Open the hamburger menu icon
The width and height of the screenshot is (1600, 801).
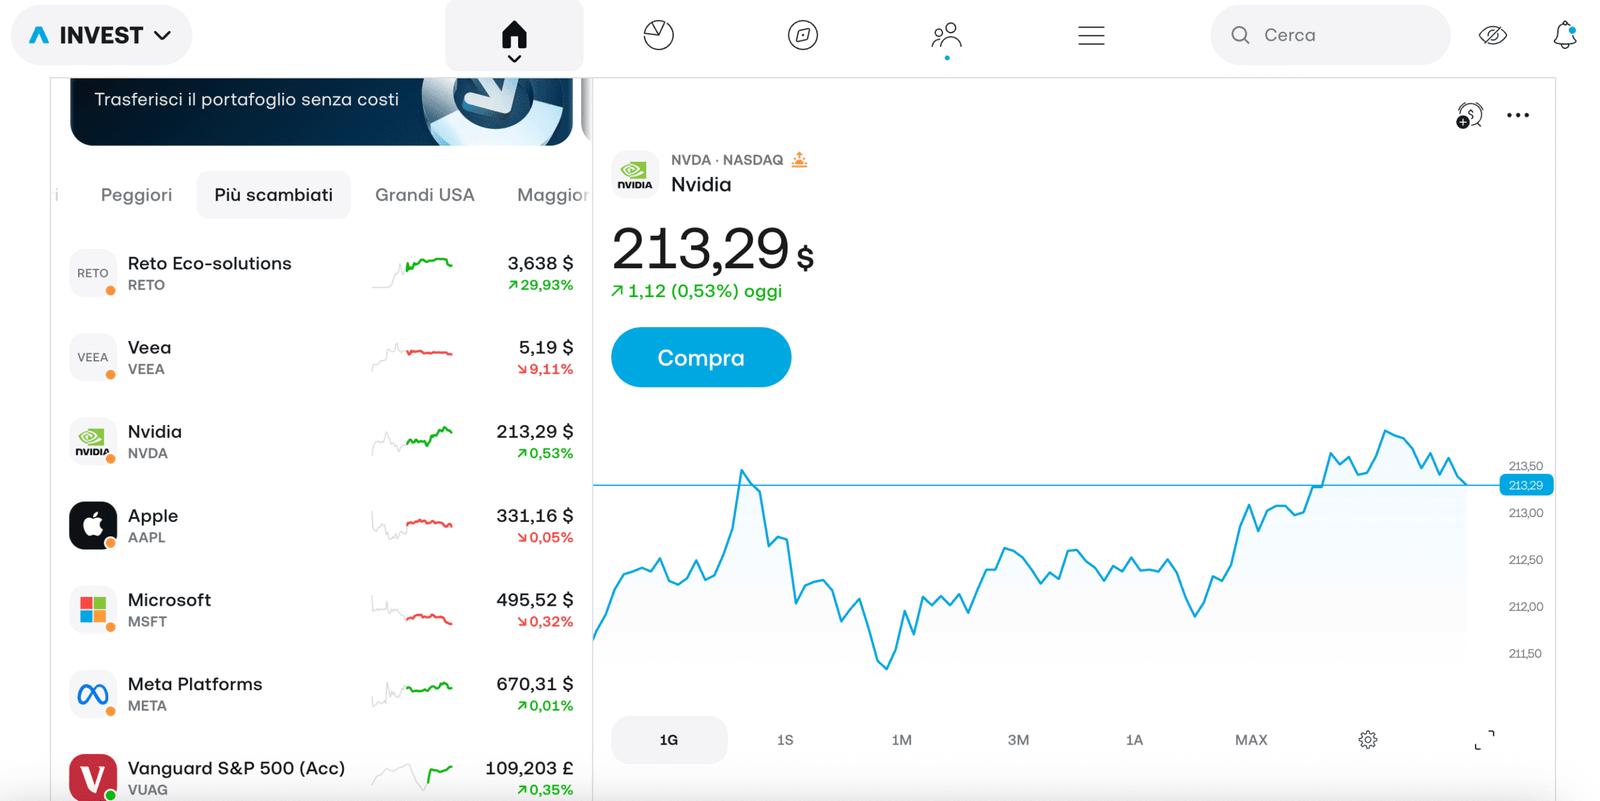(x=1091, y=36)
